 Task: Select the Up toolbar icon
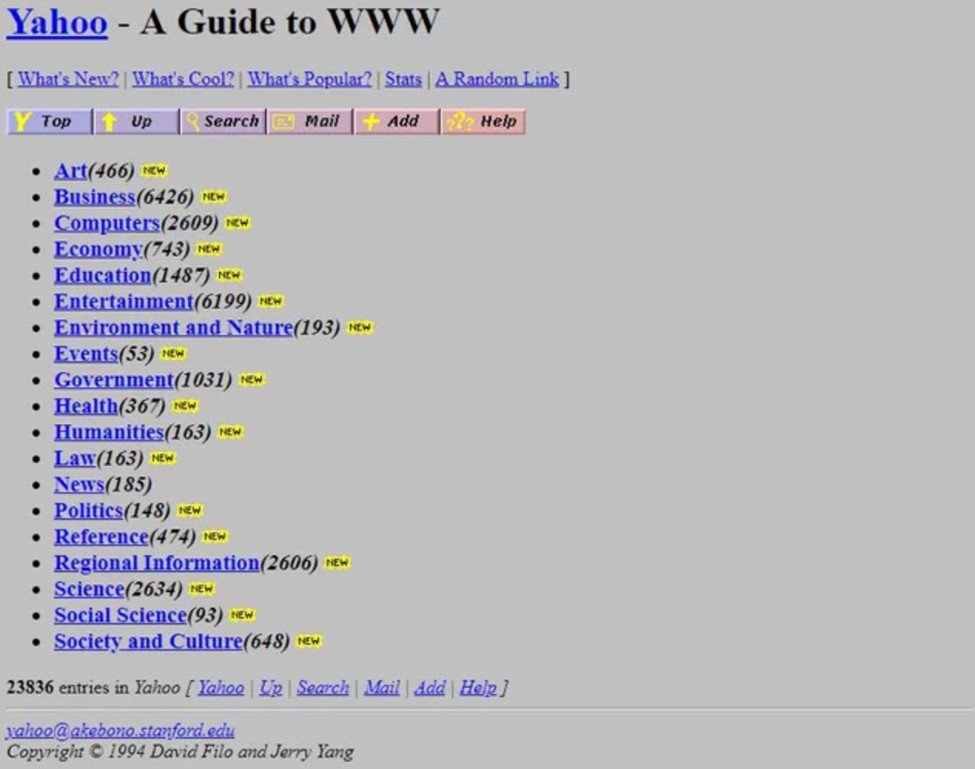point(135,121)
